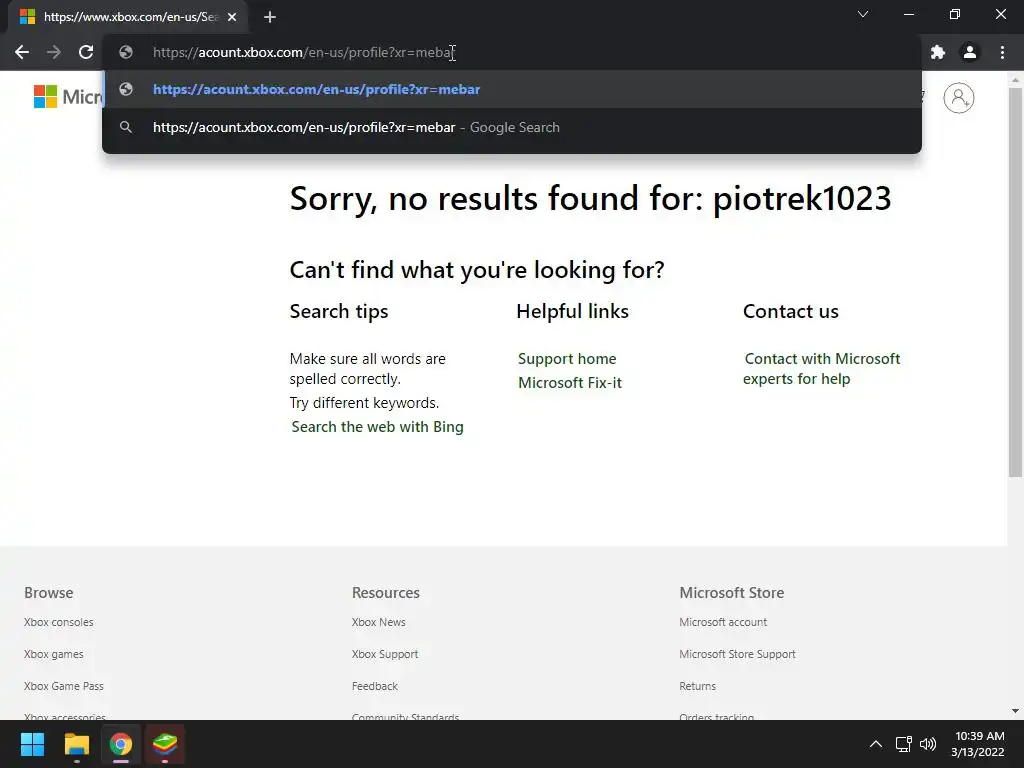This screenshot has height=768, width=1024.
Task: Reload the current page
Action: click(86, 52)
